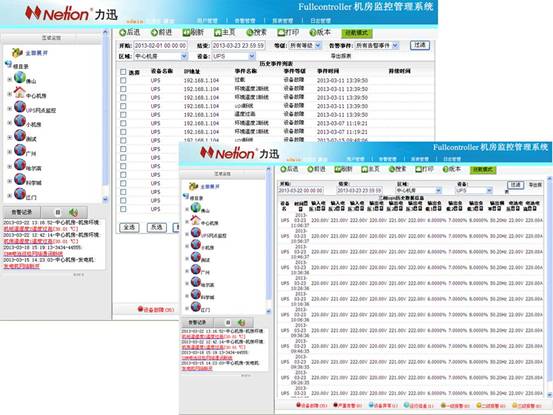Click the pause icon beside 告警记录 in rear window

click(58, 212)
